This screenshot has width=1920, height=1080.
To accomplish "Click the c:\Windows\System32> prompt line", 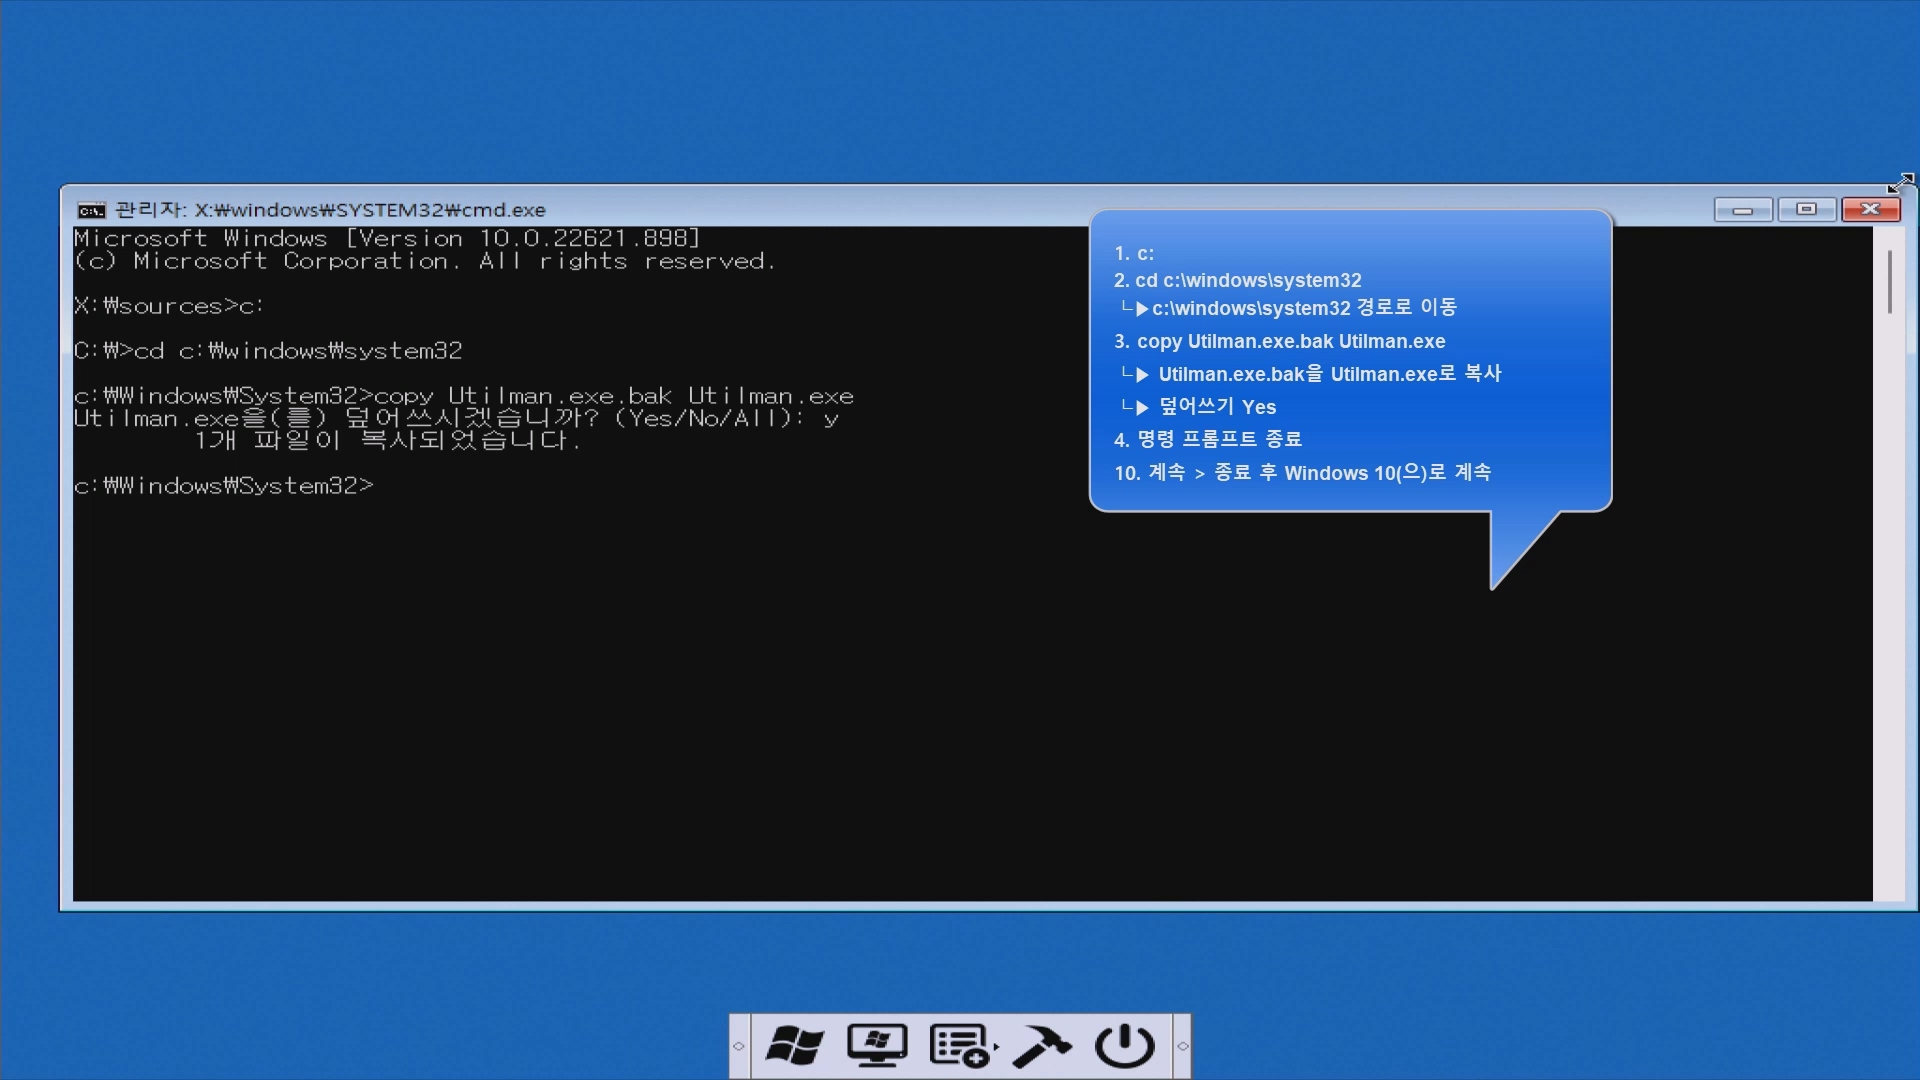I will point(223,486).
